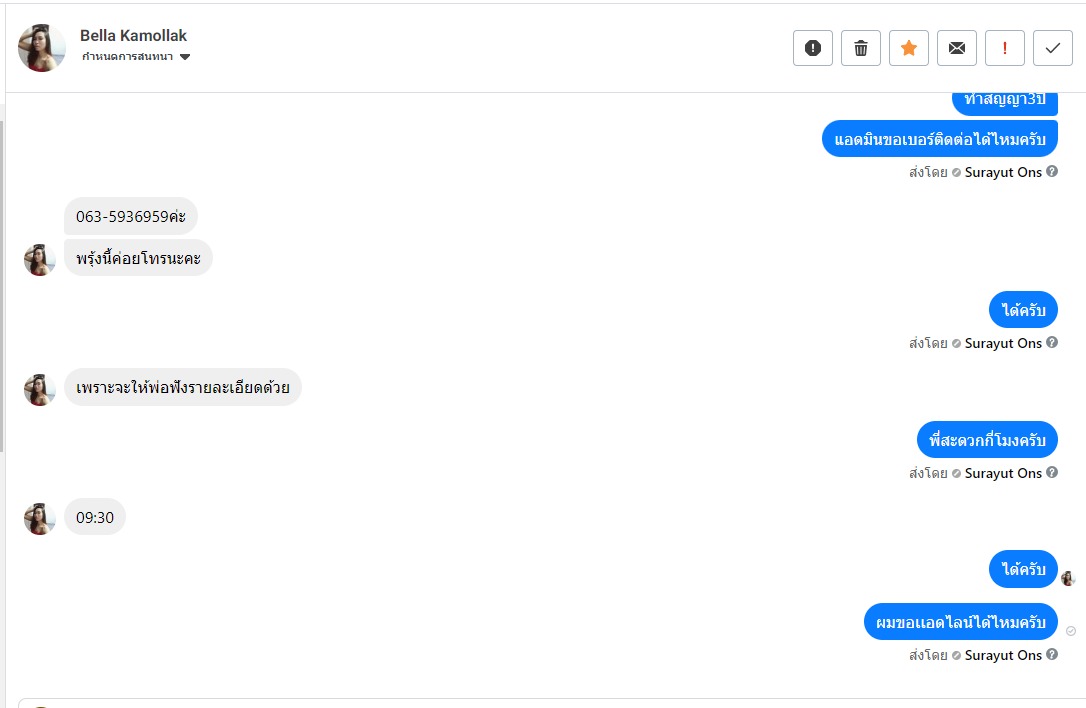
Task: Click the กำหนดการสนทนา label under the name
Action: point(127,57)
